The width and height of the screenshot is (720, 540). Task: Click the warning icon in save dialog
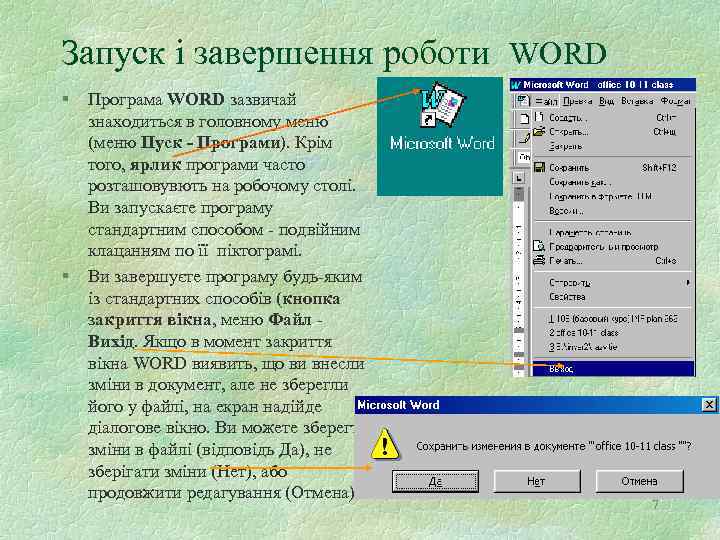pyautogui.click(x=385, y=444)
